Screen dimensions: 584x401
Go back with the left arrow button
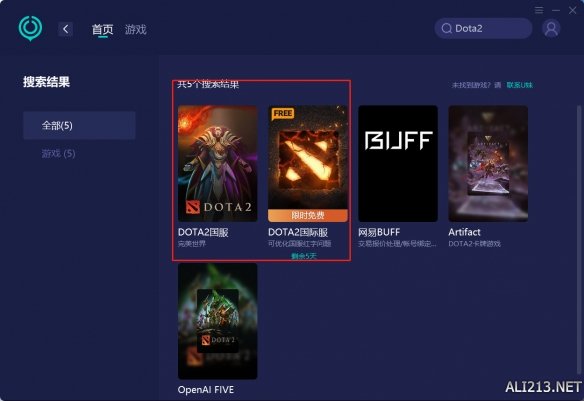click(x=66, y=29)
